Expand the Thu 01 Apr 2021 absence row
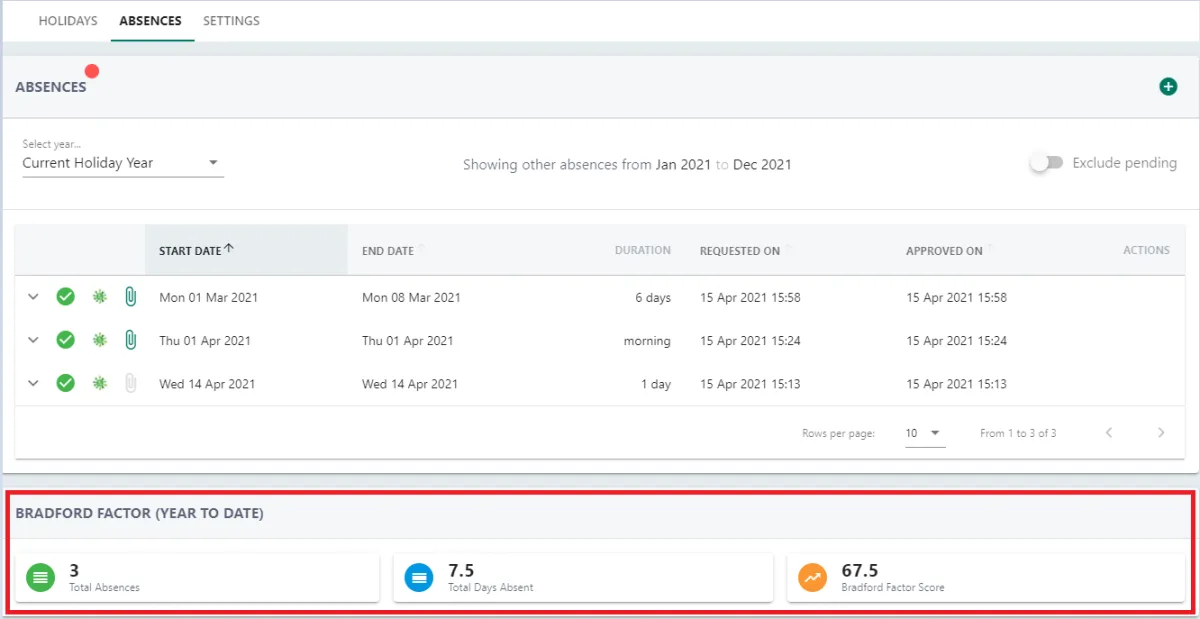1200x619 pixels. pos(33,340)
